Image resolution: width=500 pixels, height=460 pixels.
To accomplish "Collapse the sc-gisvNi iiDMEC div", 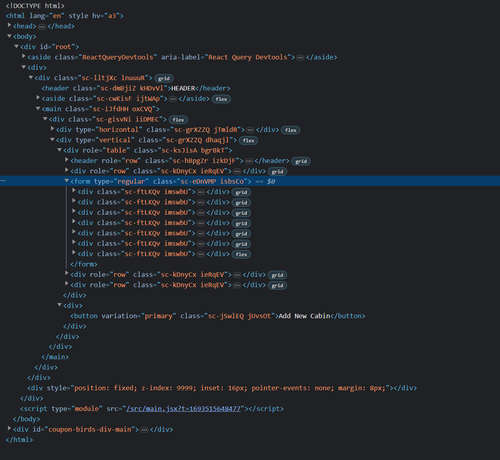I will pyautogui.click(x=45, y=118).
